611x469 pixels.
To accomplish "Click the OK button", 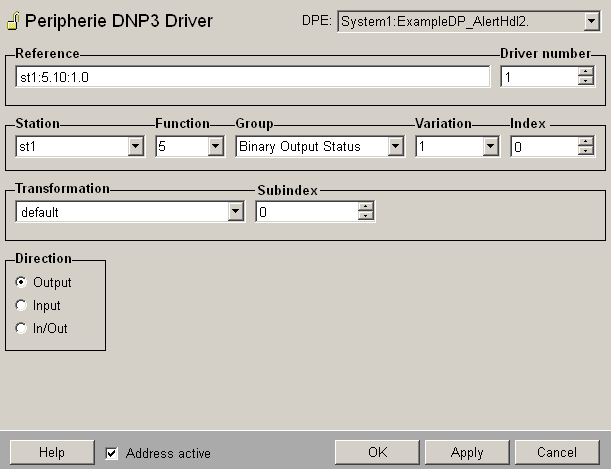I will click(377, 453).
